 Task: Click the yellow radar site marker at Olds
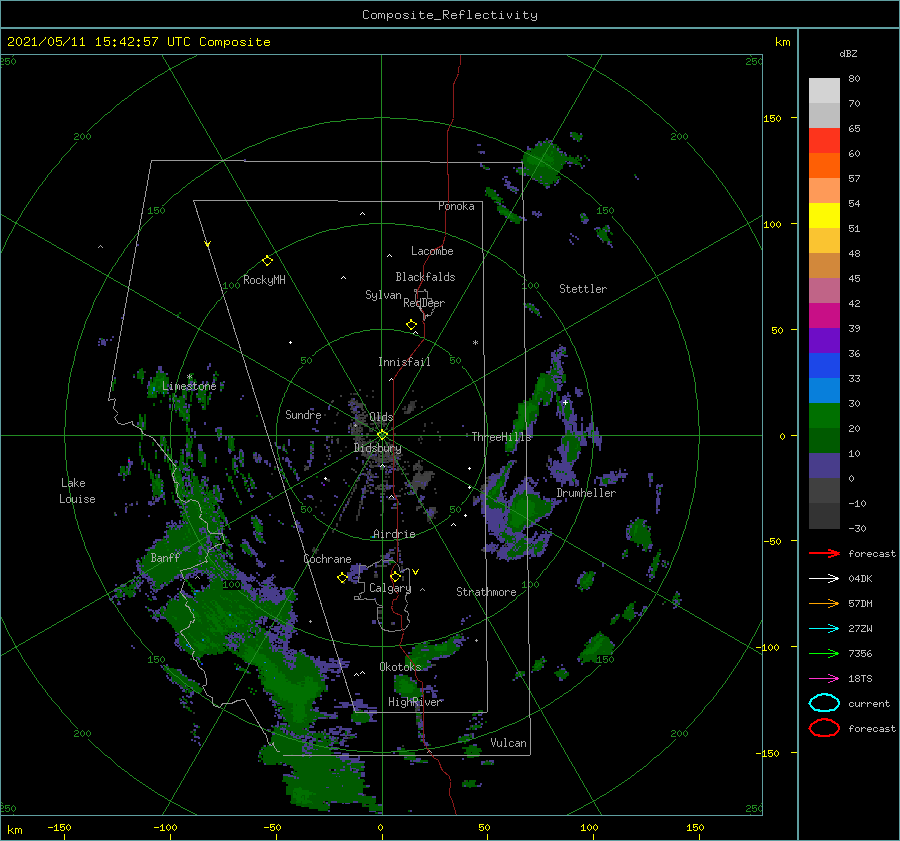coord(382,435)
